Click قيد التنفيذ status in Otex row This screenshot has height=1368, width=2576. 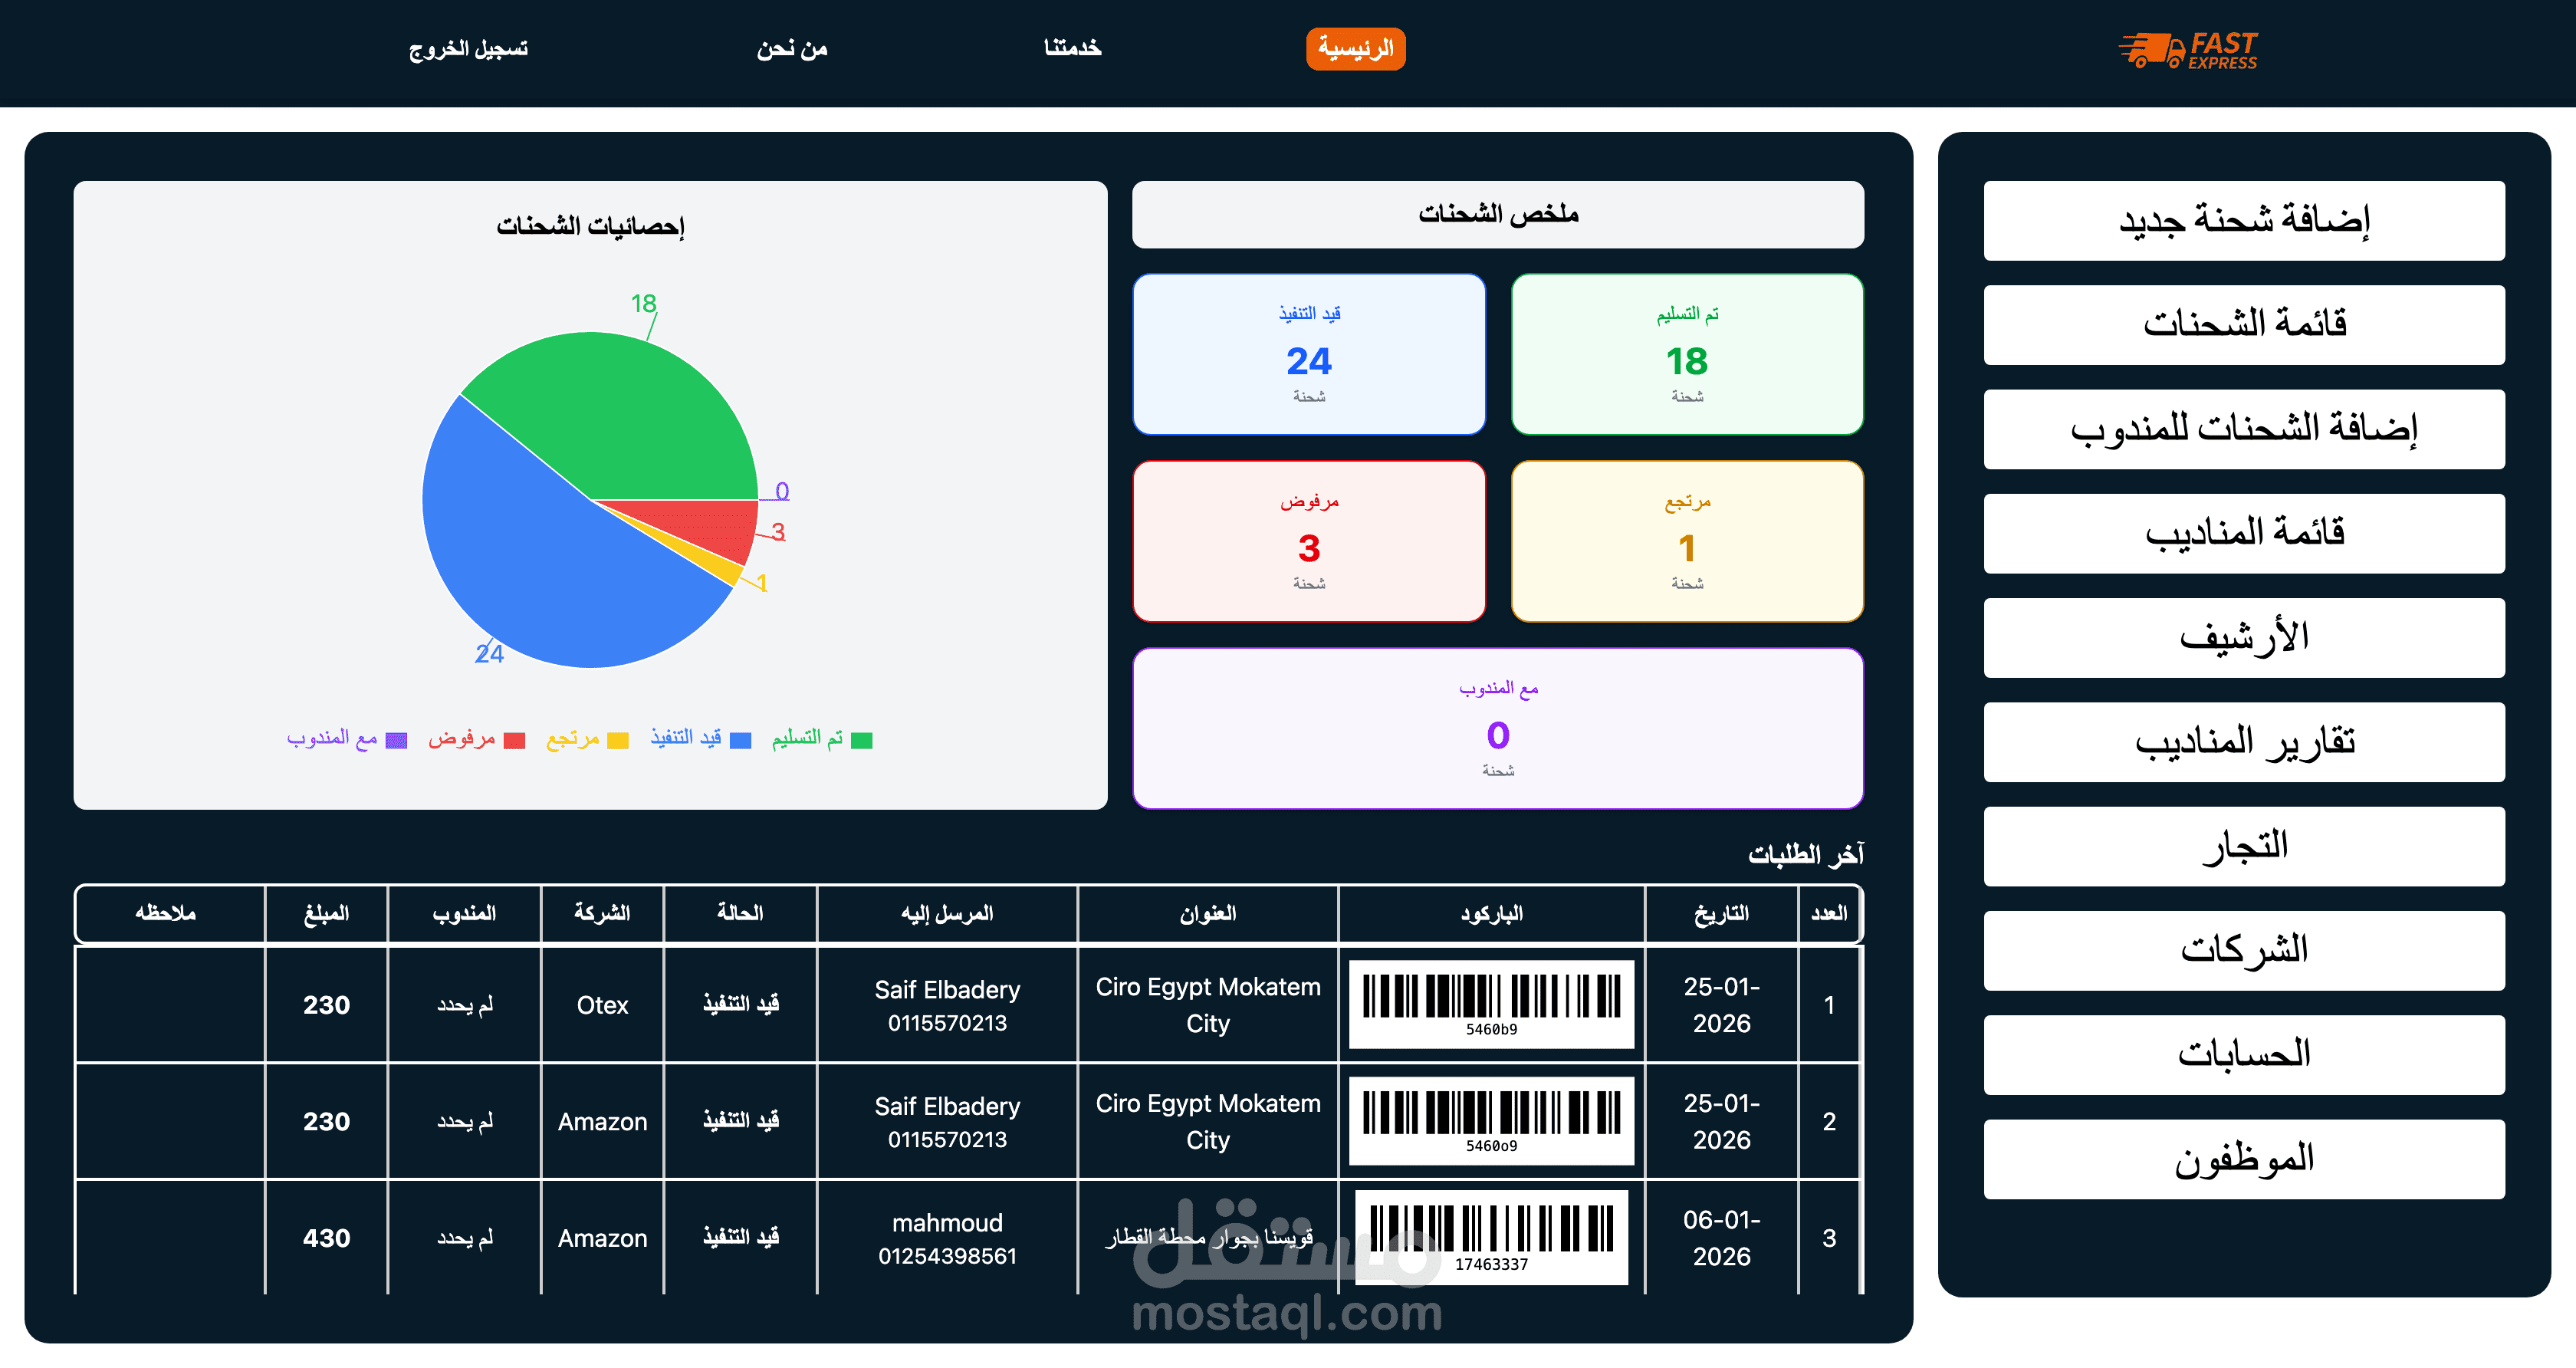click(x=740, y=1005)
